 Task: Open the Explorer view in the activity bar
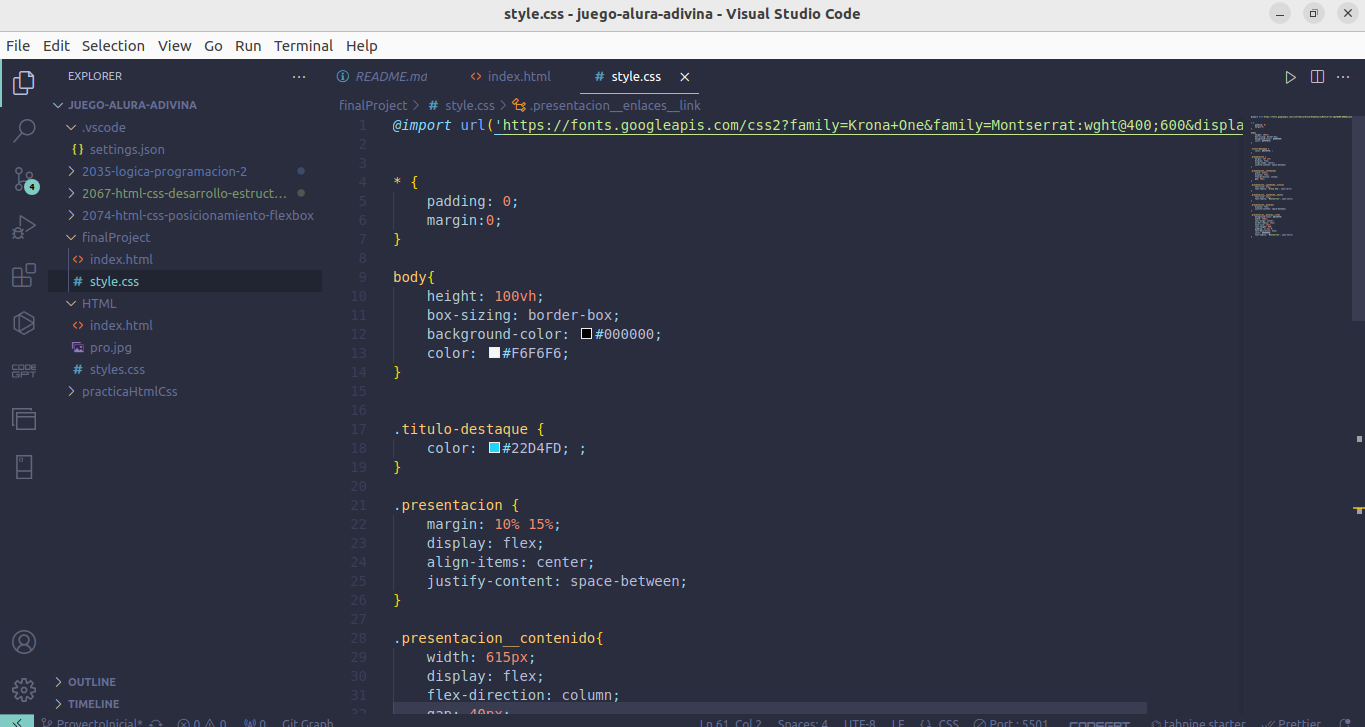(24, 82)
